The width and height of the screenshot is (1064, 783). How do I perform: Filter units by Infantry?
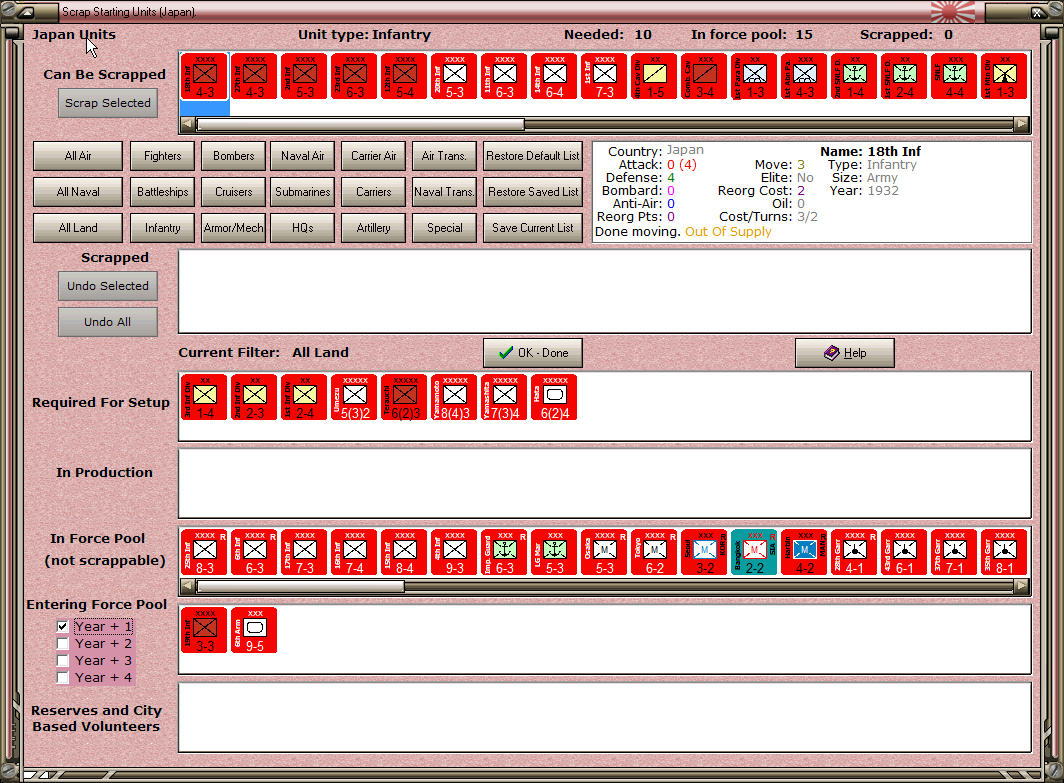pyautogui.click(x=162, y=228)
